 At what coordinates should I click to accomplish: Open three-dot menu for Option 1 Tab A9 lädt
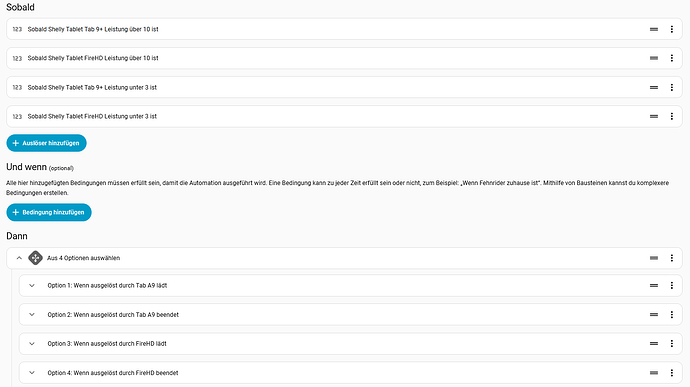tap(672, 285)
